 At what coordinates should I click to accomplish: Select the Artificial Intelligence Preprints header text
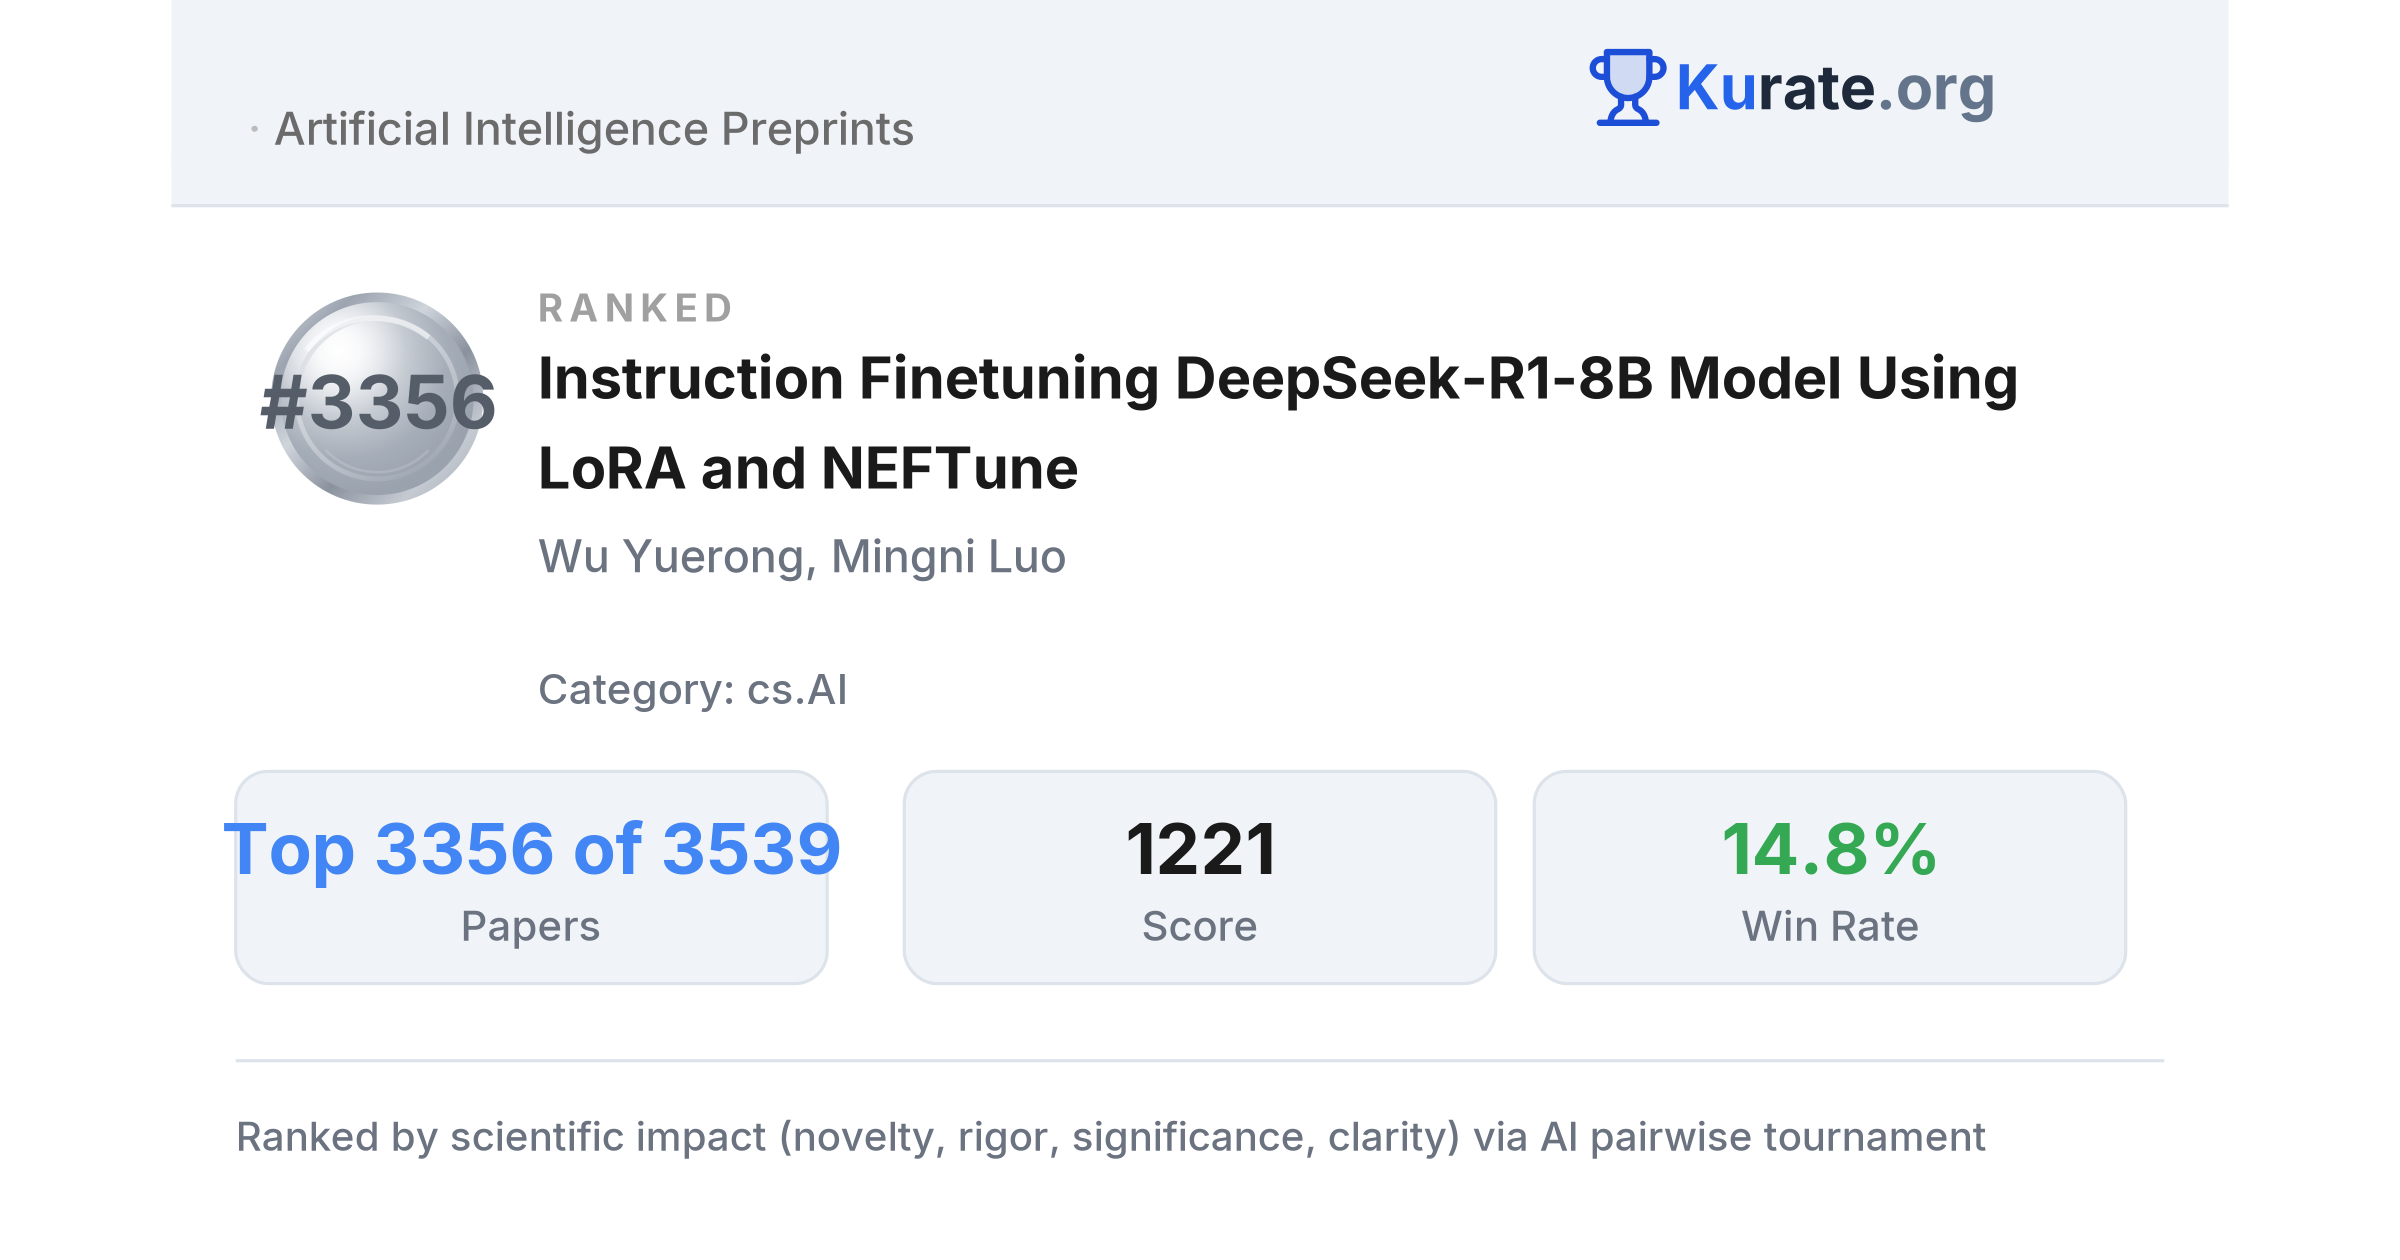point(594,129)
